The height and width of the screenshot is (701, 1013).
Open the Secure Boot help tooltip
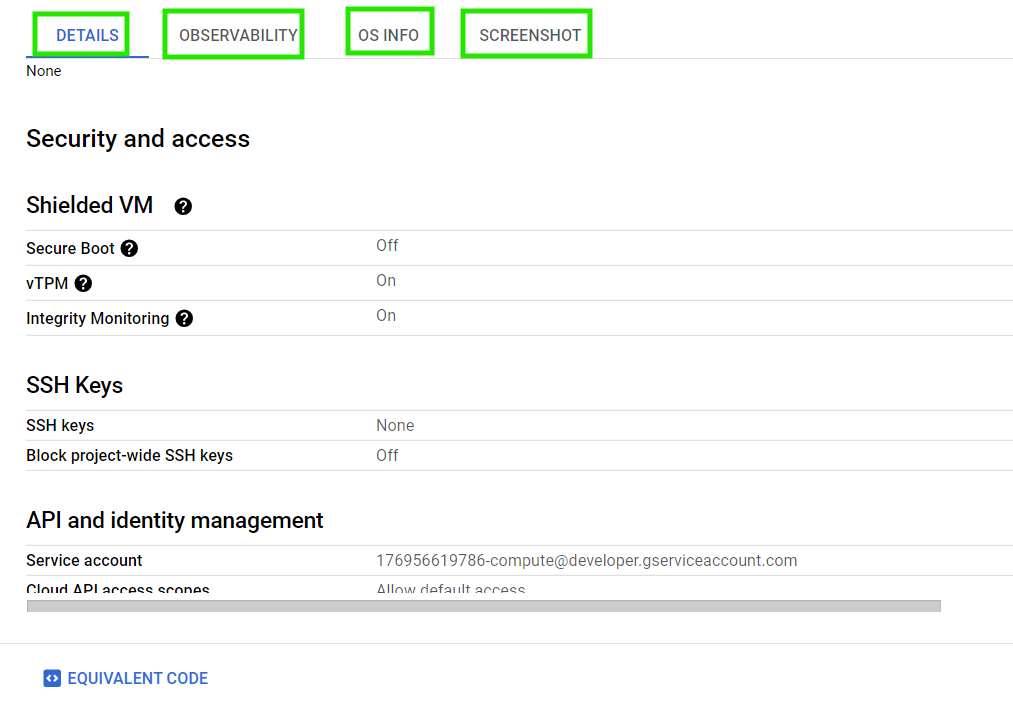coord(130,248)
